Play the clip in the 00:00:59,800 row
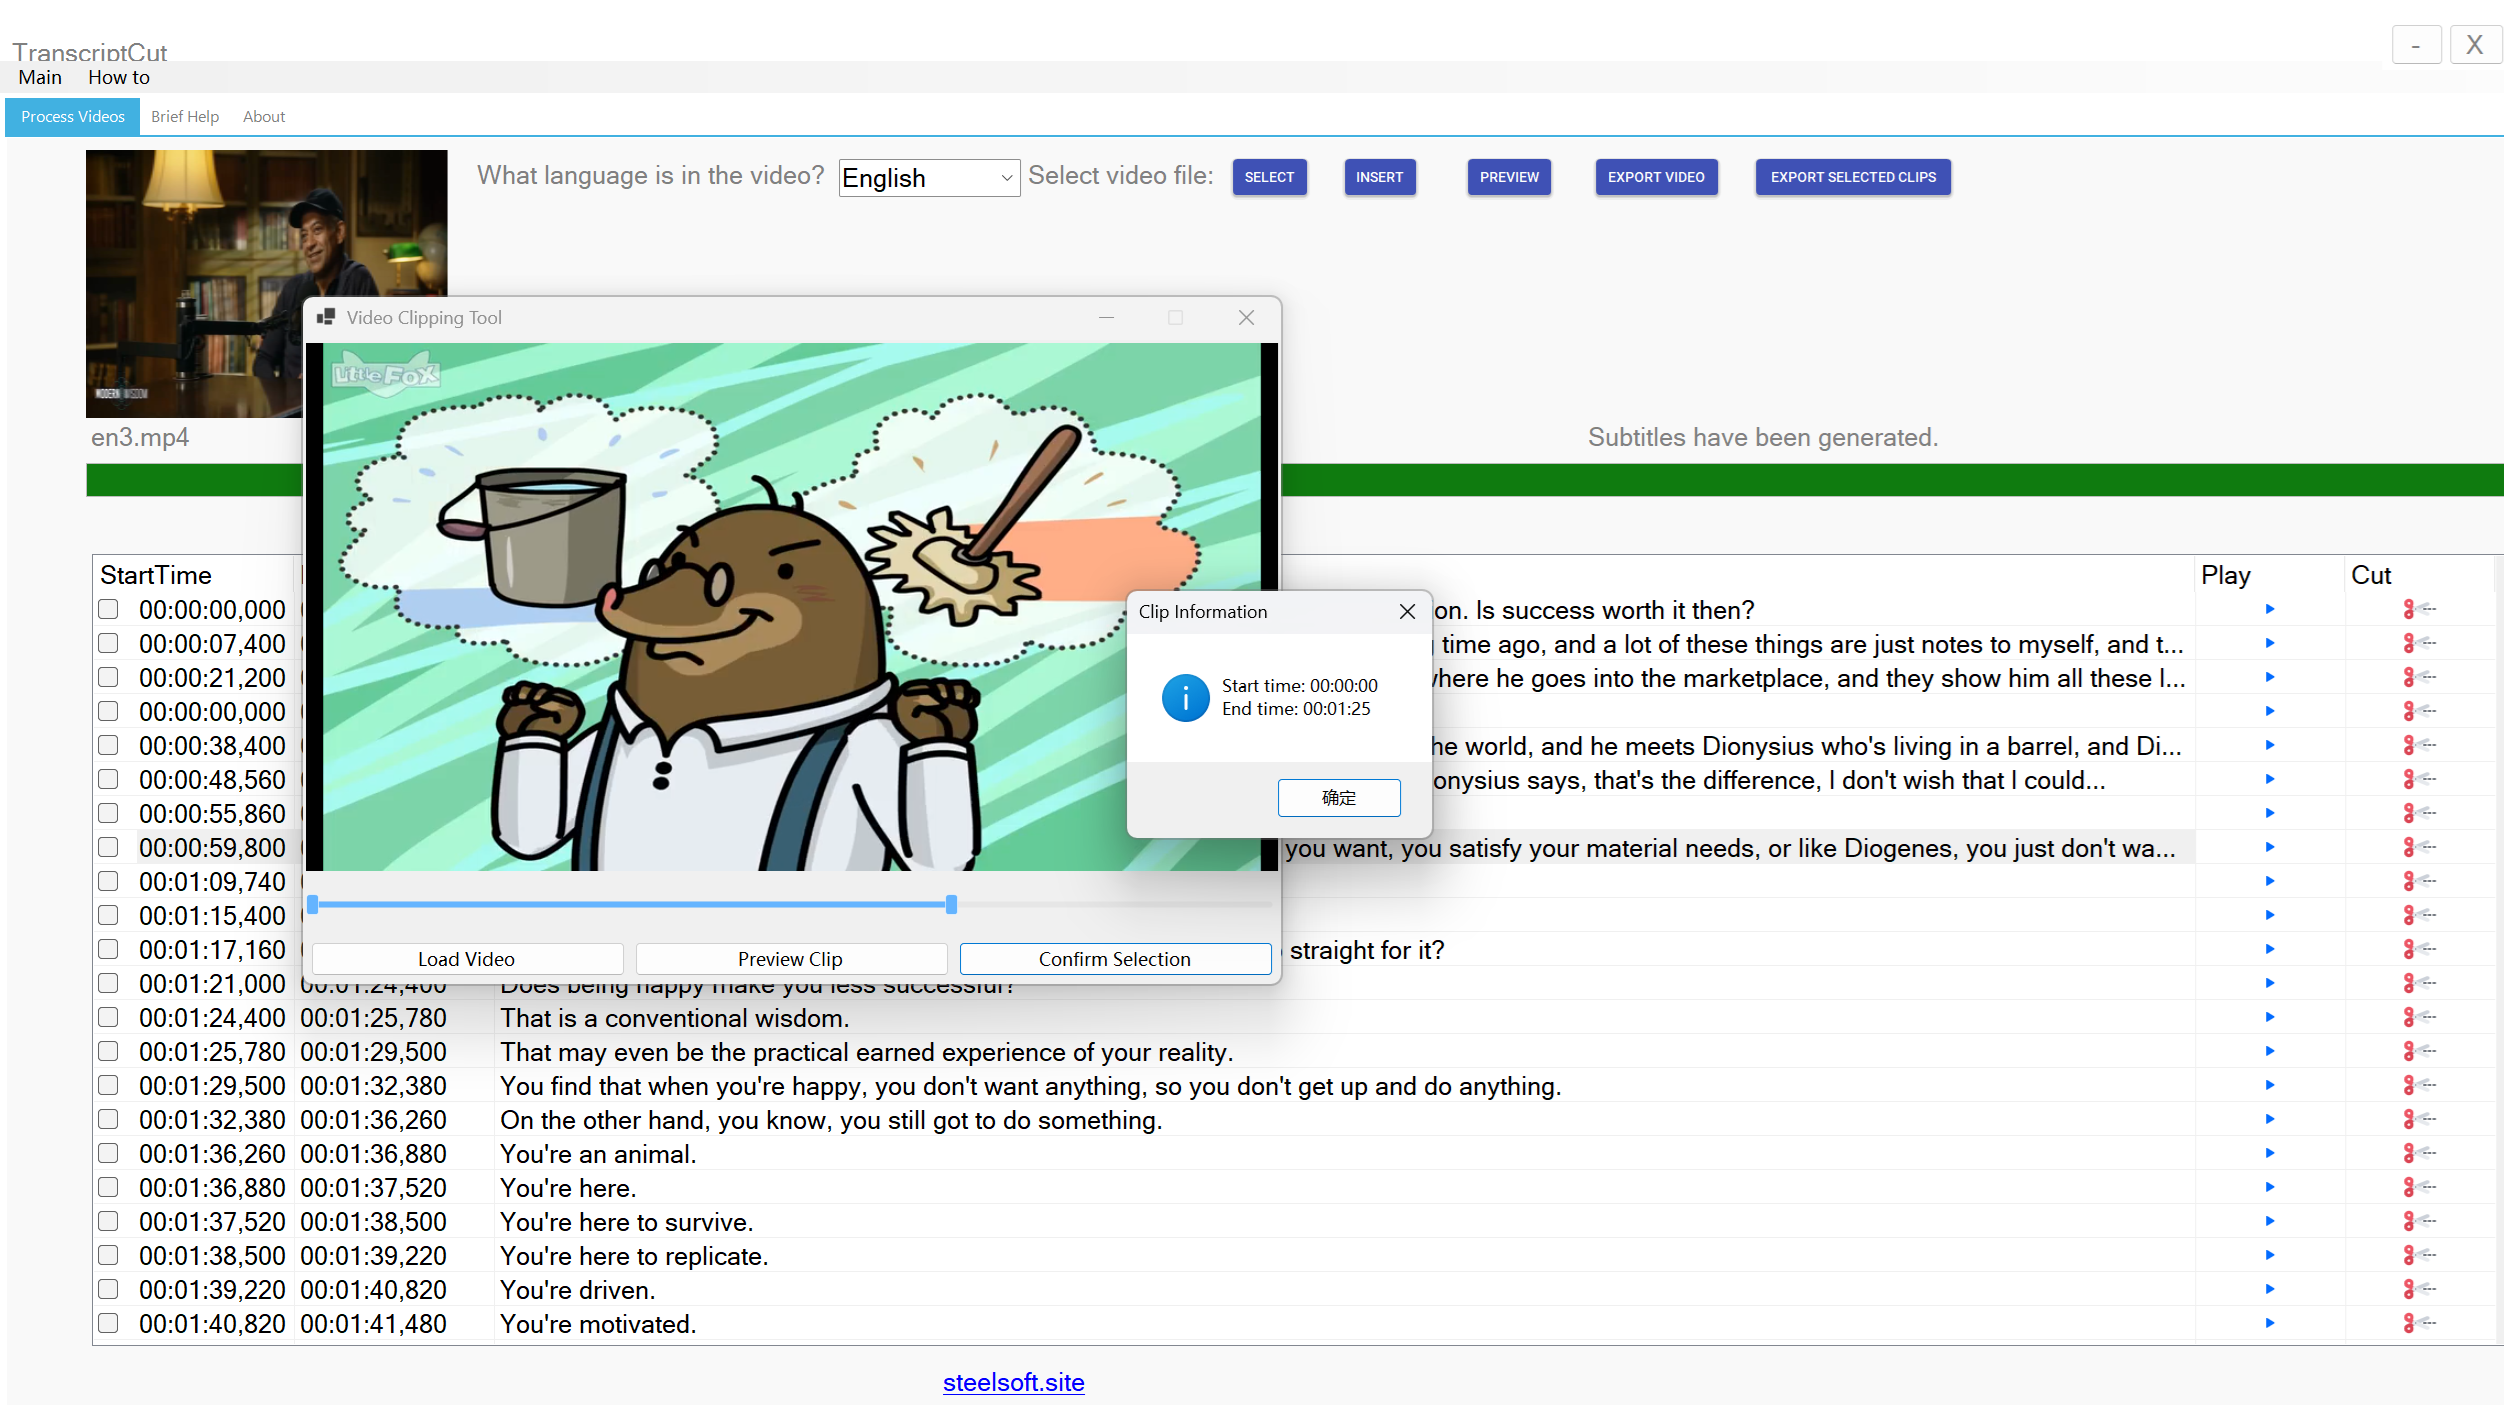This screenshot has width=2504, height=1405. [2270, 847]
